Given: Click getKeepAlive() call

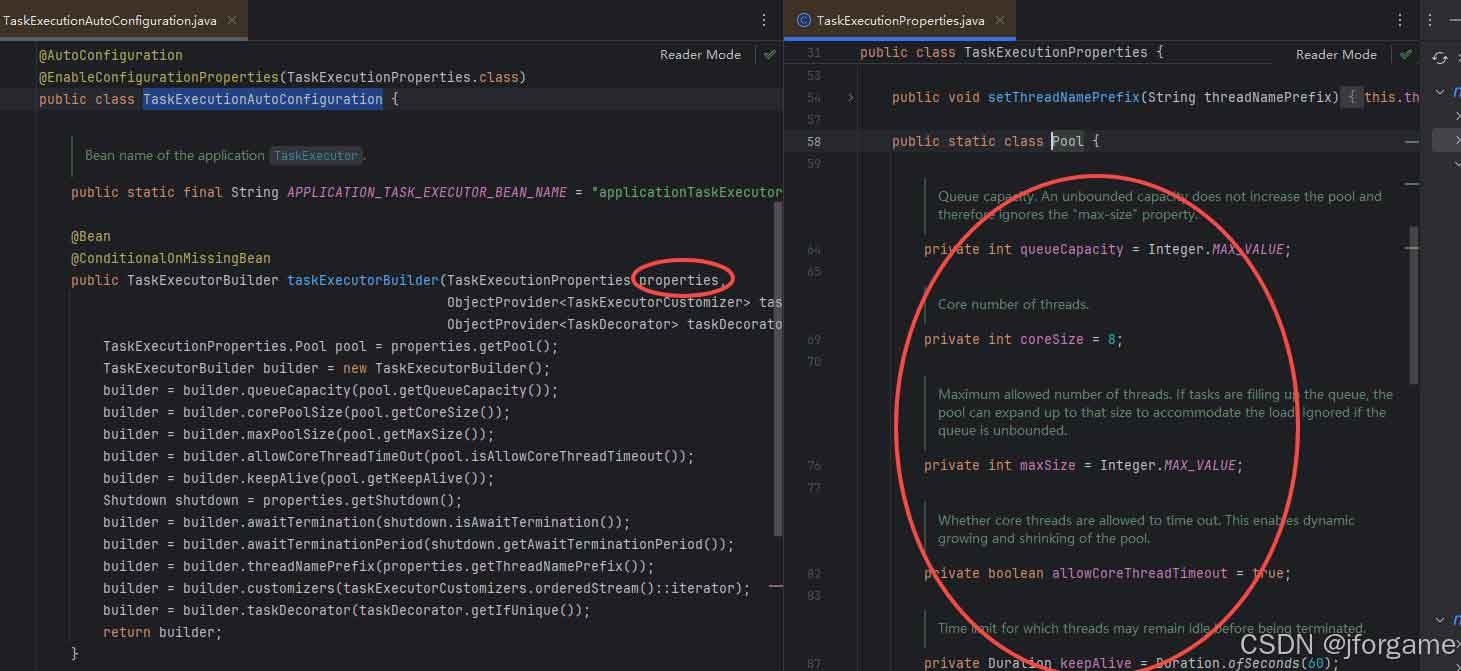Looking at the screenshot, I should pos(435,479).
